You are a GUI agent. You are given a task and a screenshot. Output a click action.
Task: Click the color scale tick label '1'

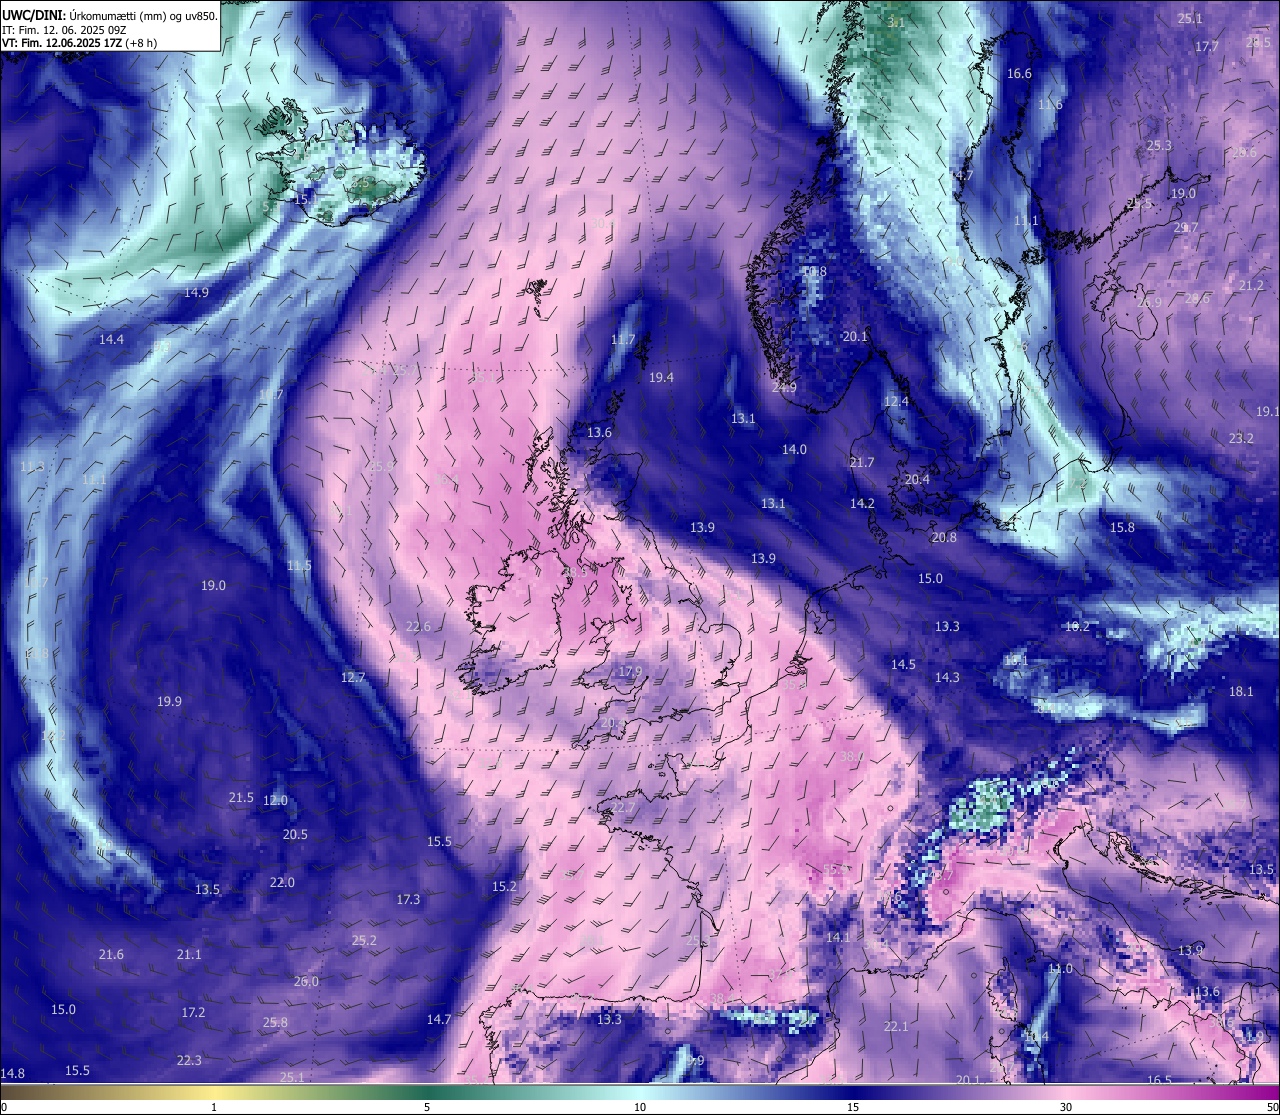click(214, 1107)
